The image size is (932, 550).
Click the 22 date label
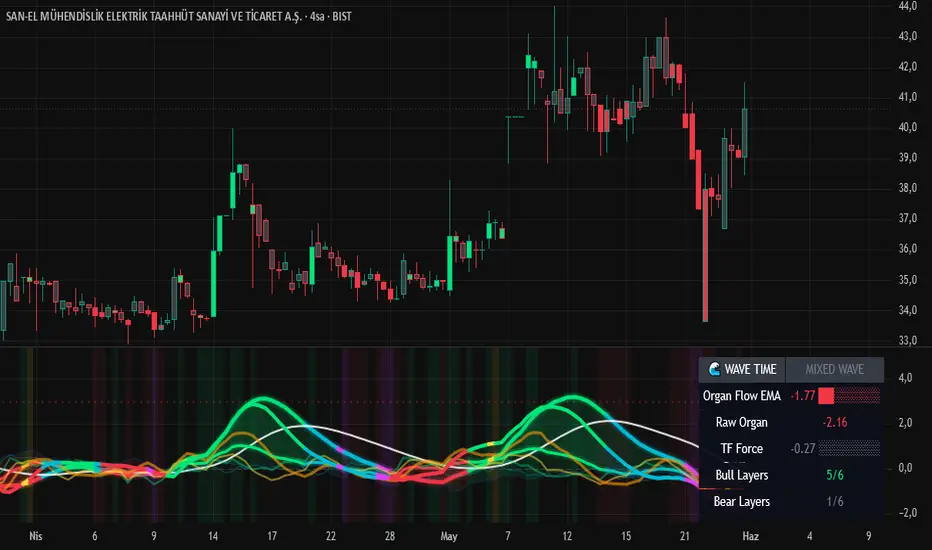pos(330,536)
